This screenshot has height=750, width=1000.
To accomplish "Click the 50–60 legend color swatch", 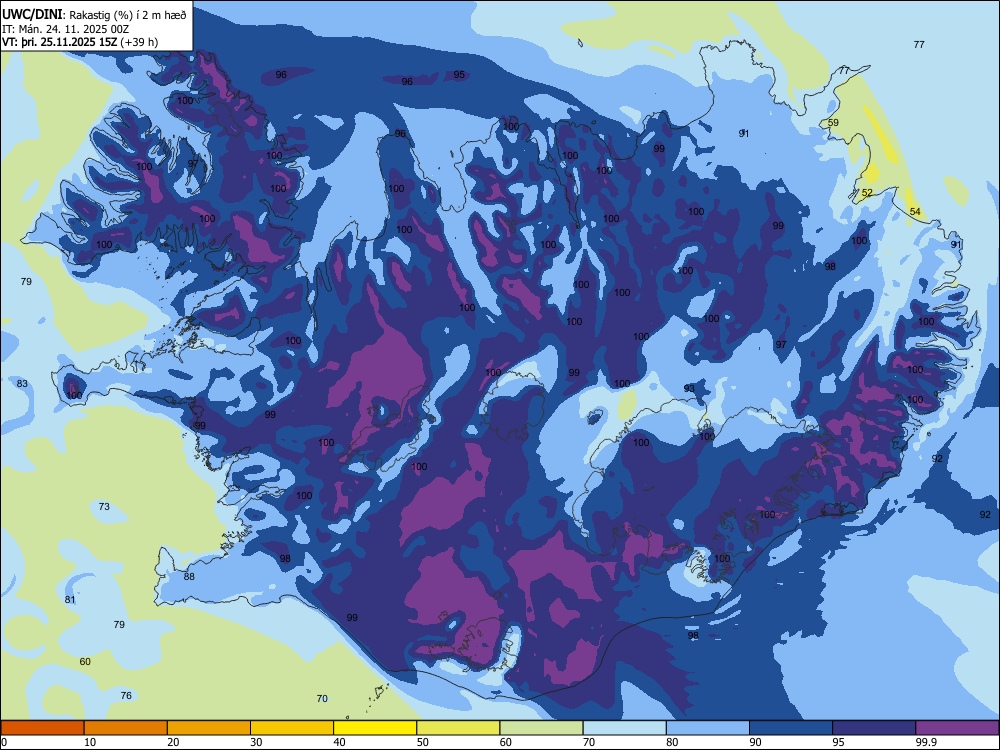I will [x=458, y=728].
